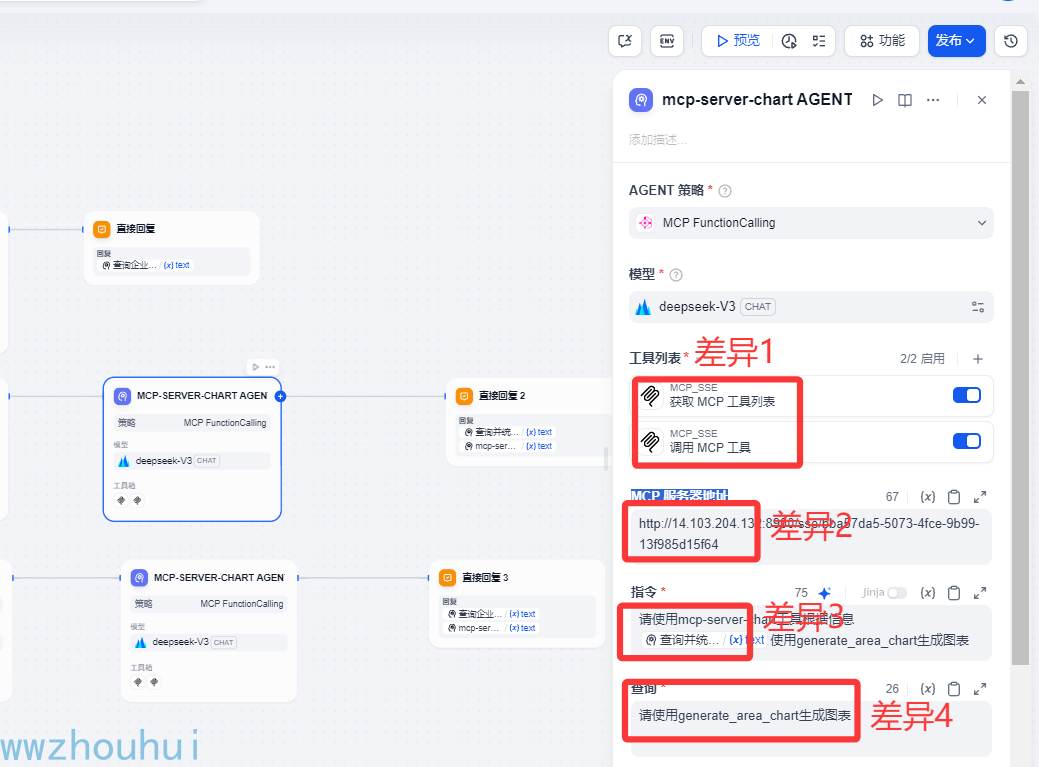Viewport: 1039px width, 767px height.
Task: Click the 调用 MCP 工具 tool row
Action: point(811,441)
